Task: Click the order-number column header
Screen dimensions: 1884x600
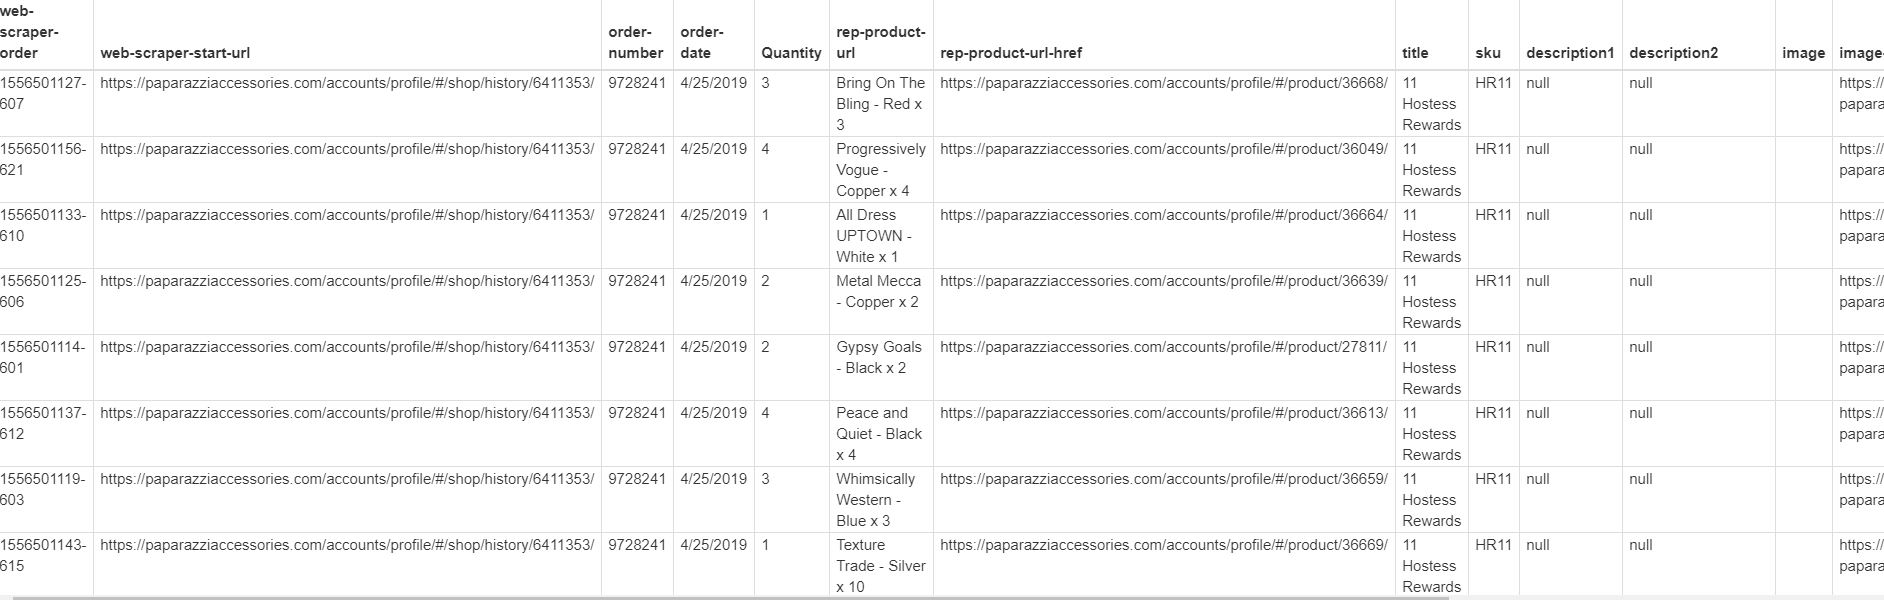Action: point(635,43)
